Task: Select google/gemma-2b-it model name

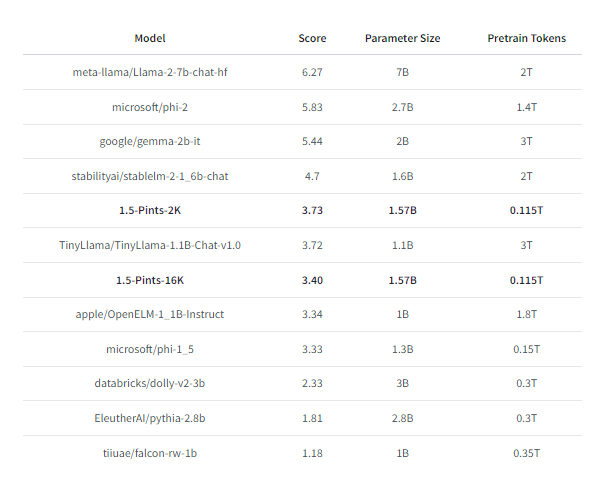Action: (150, 141)
